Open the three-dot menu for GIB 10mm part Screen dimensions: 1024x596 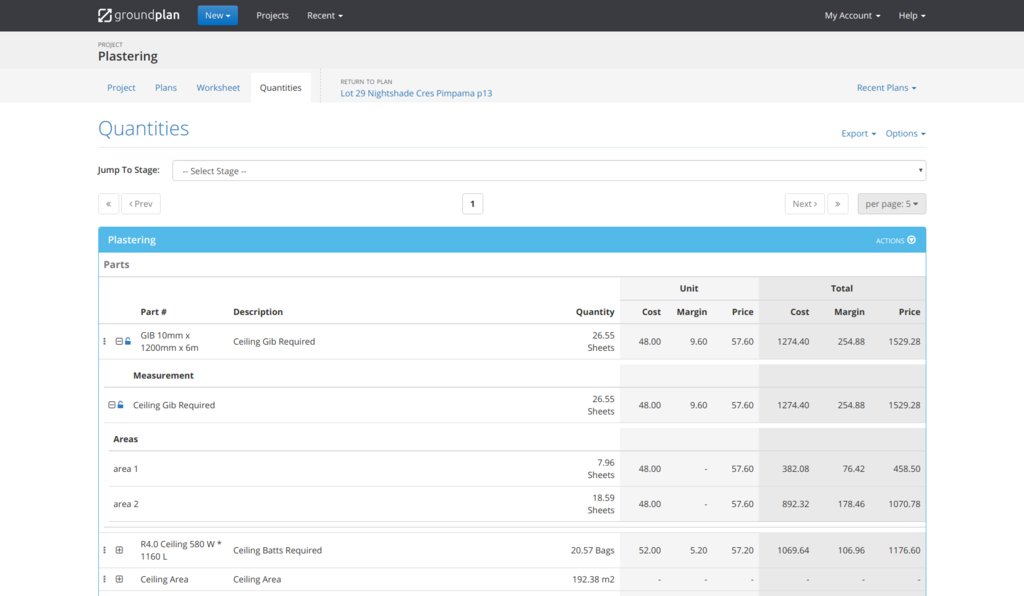coord(104,342)
